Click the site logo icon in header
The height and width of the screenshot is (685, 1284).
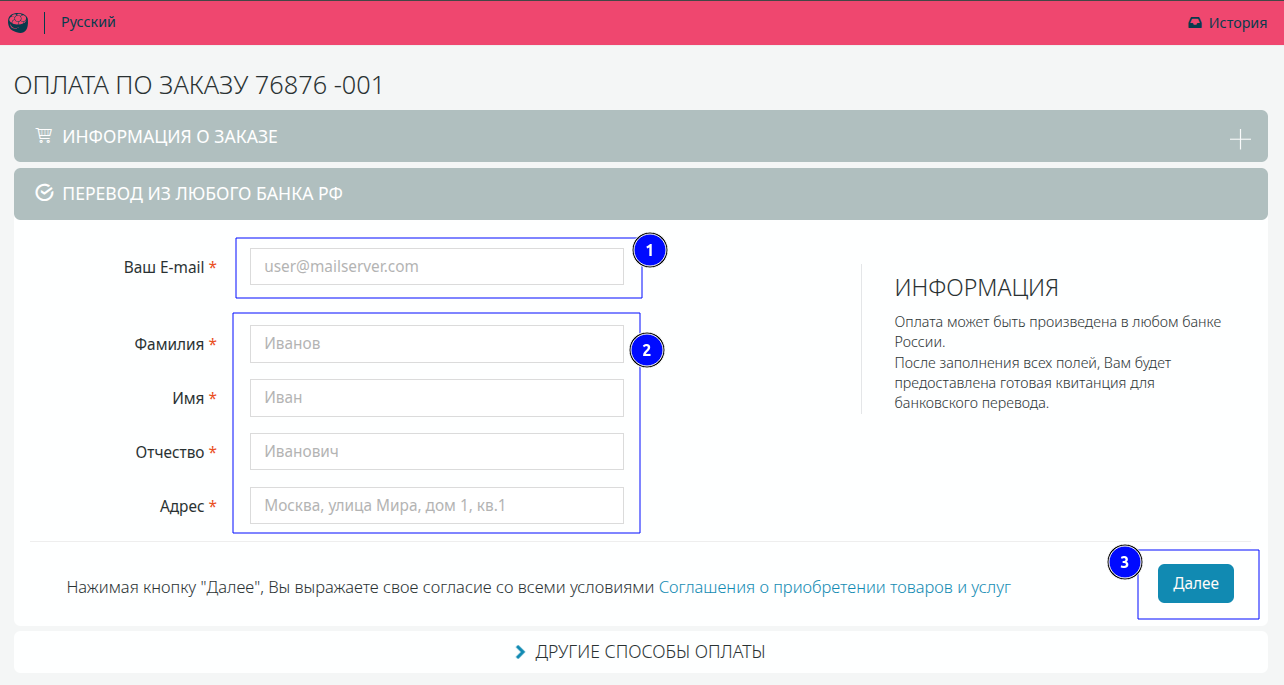pos(18,22)
